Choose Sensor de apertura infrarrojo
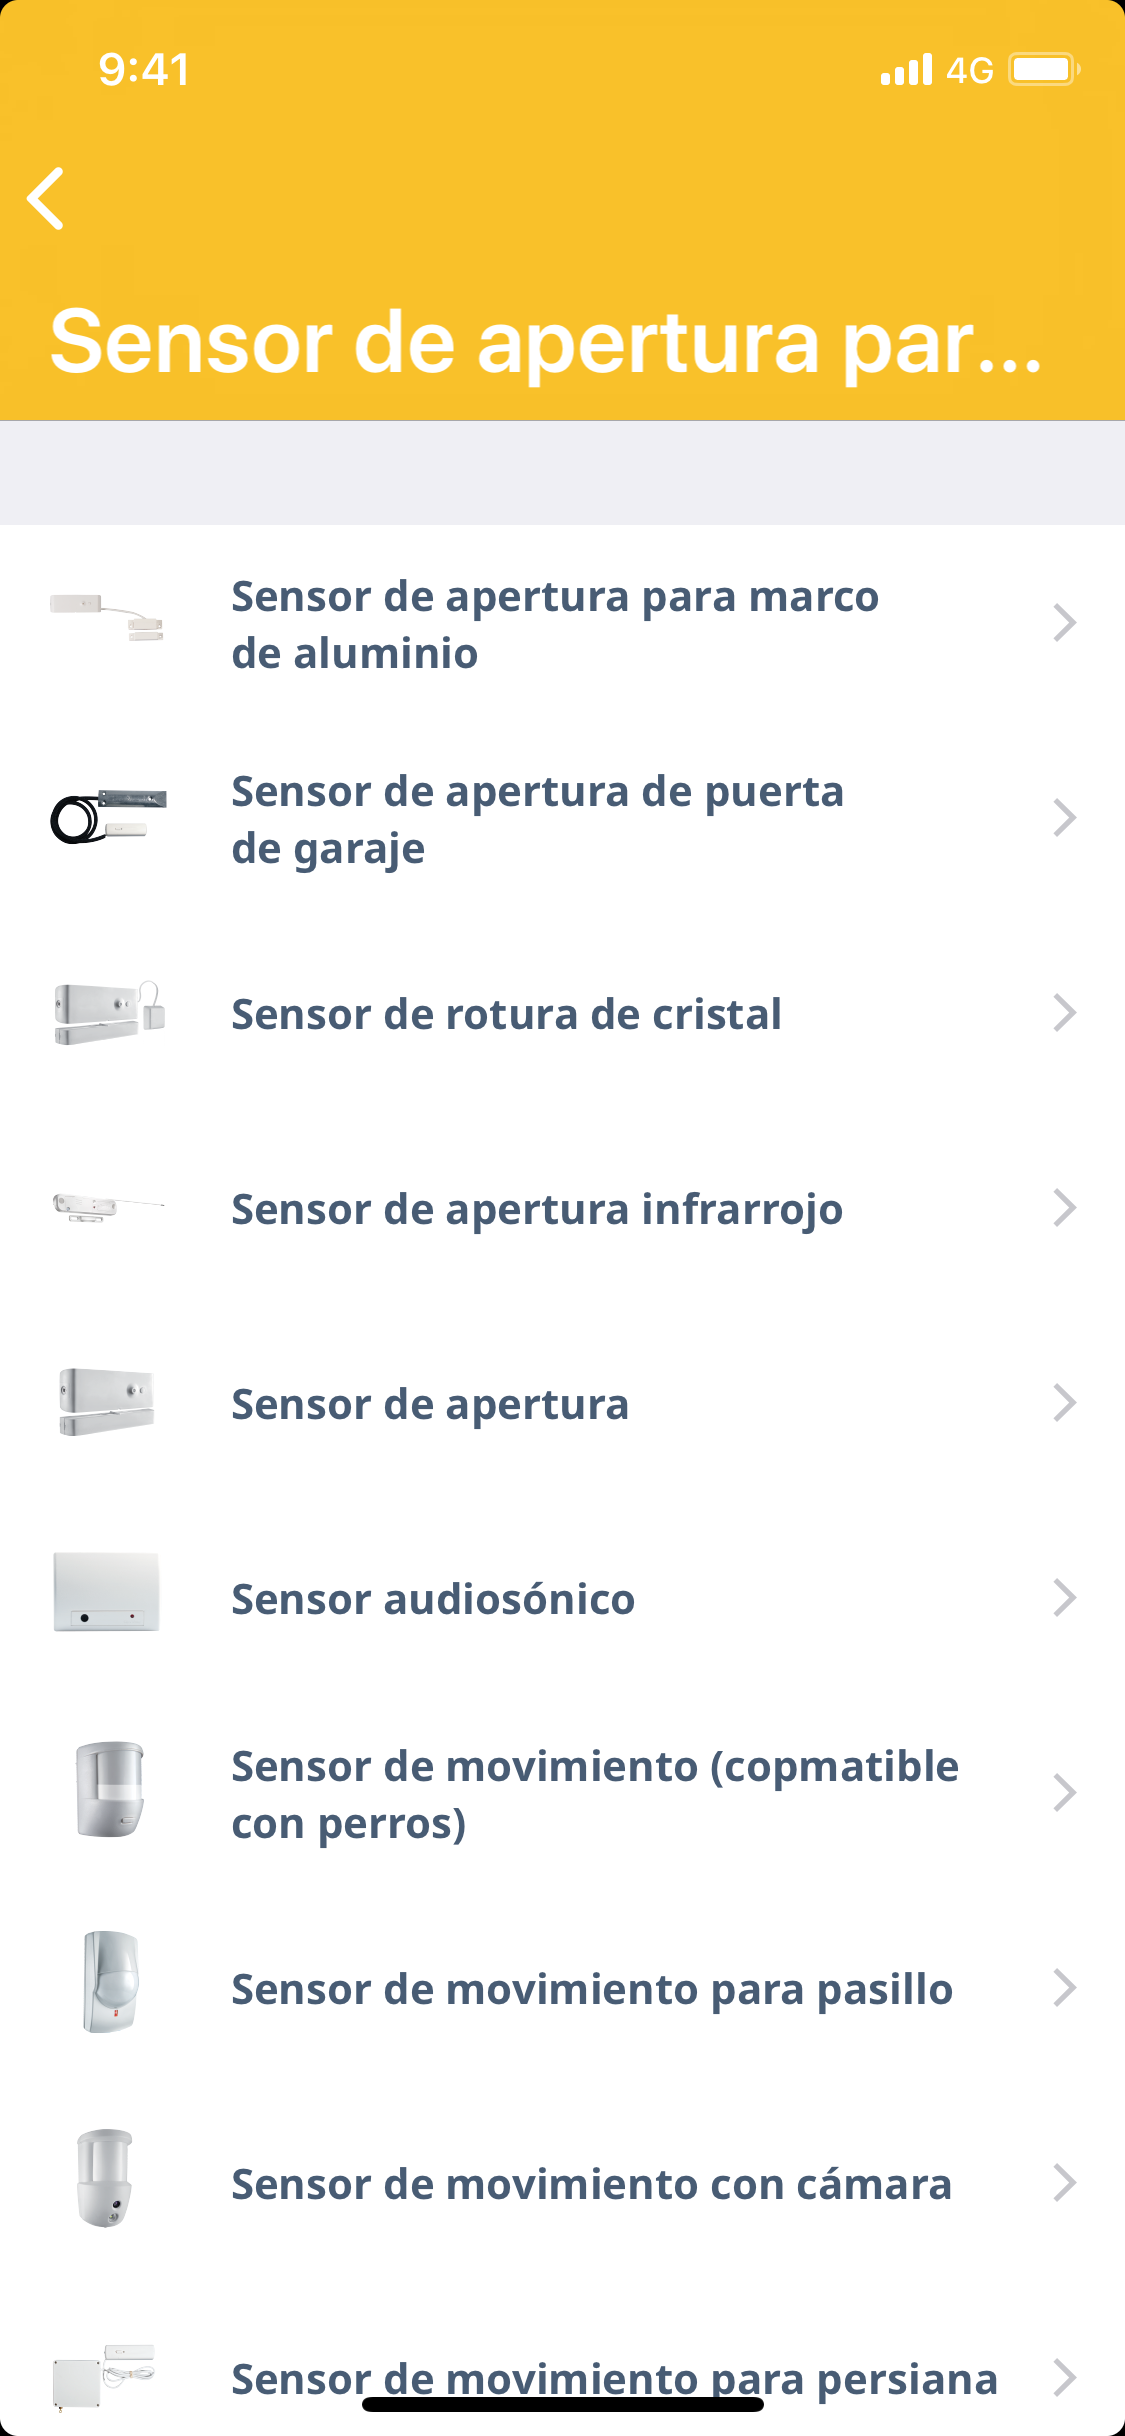 tap(537, 1209)
